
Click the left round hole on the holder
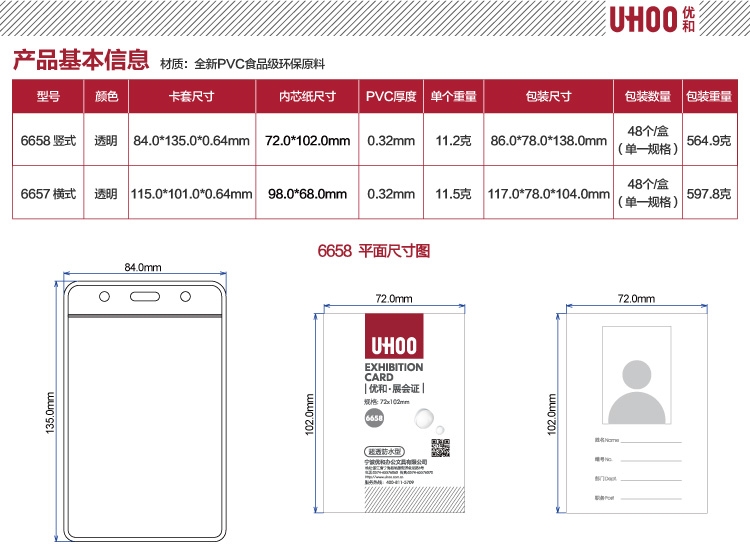click(104, 297)
